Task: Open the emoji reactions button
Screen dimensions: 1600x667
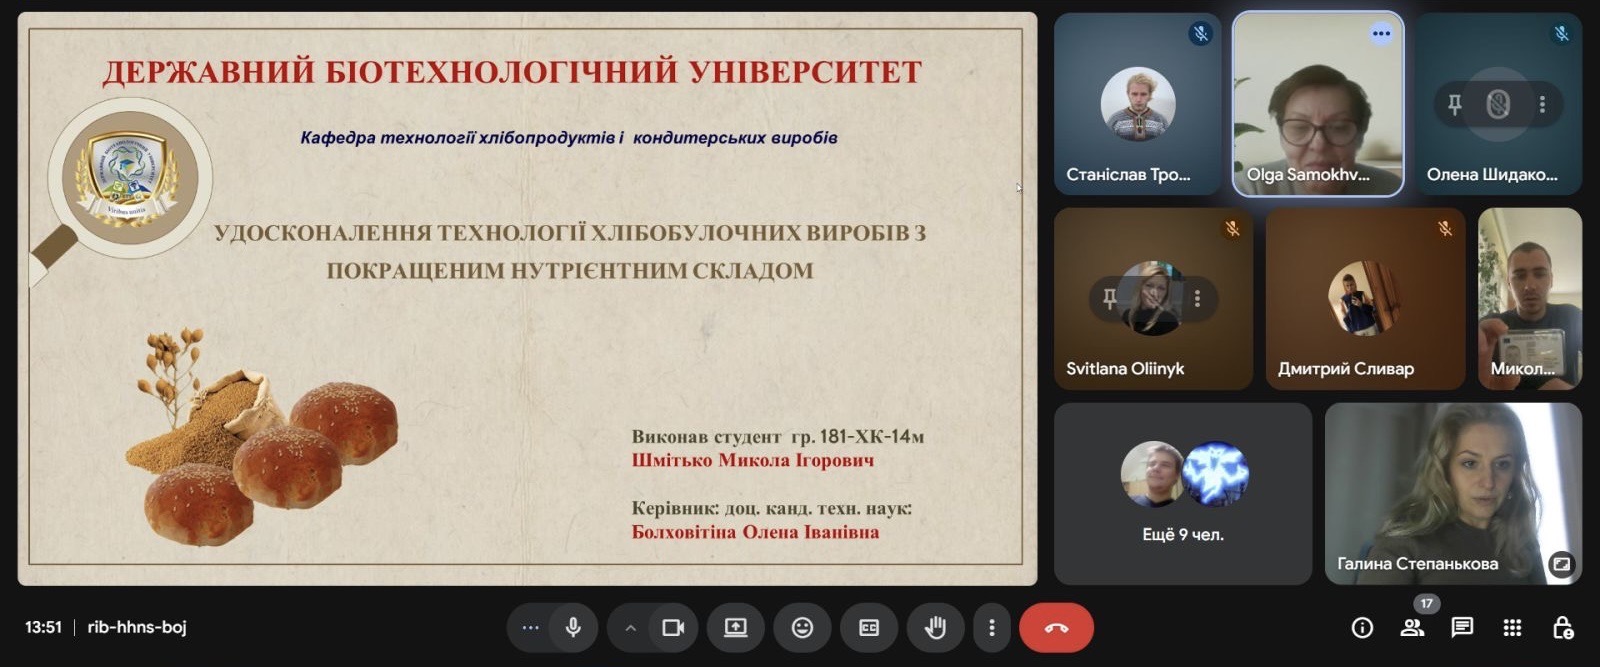Action: 802,628
